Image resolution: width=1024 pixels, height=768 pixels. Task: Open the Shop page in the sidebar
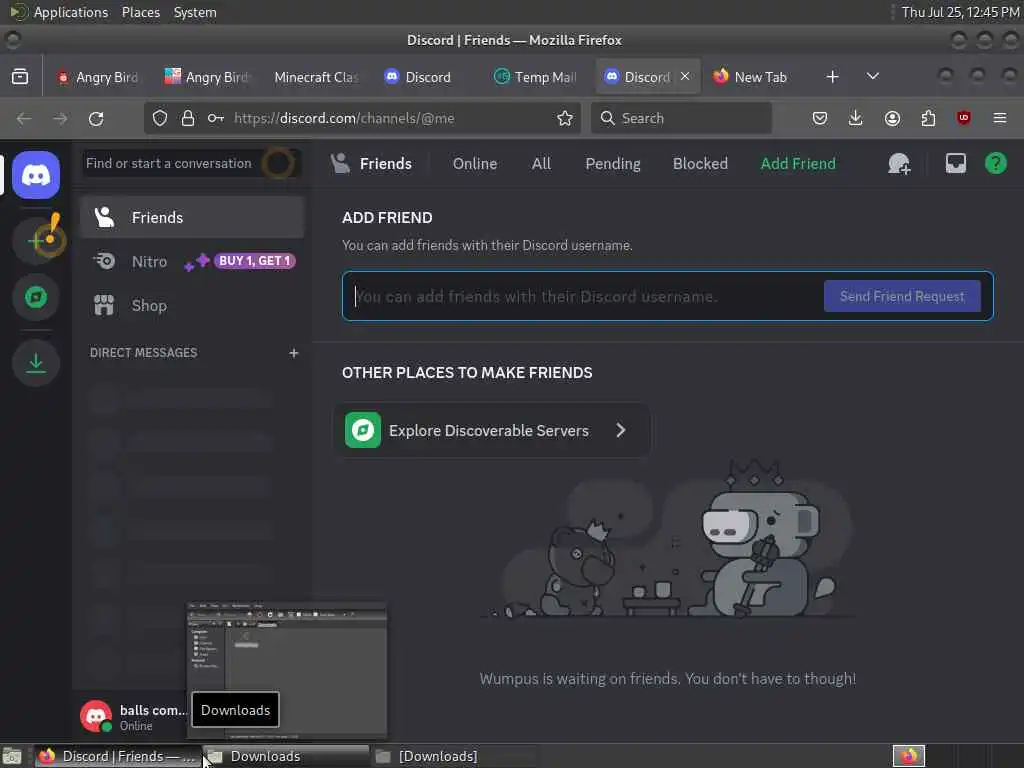[192, 305]
